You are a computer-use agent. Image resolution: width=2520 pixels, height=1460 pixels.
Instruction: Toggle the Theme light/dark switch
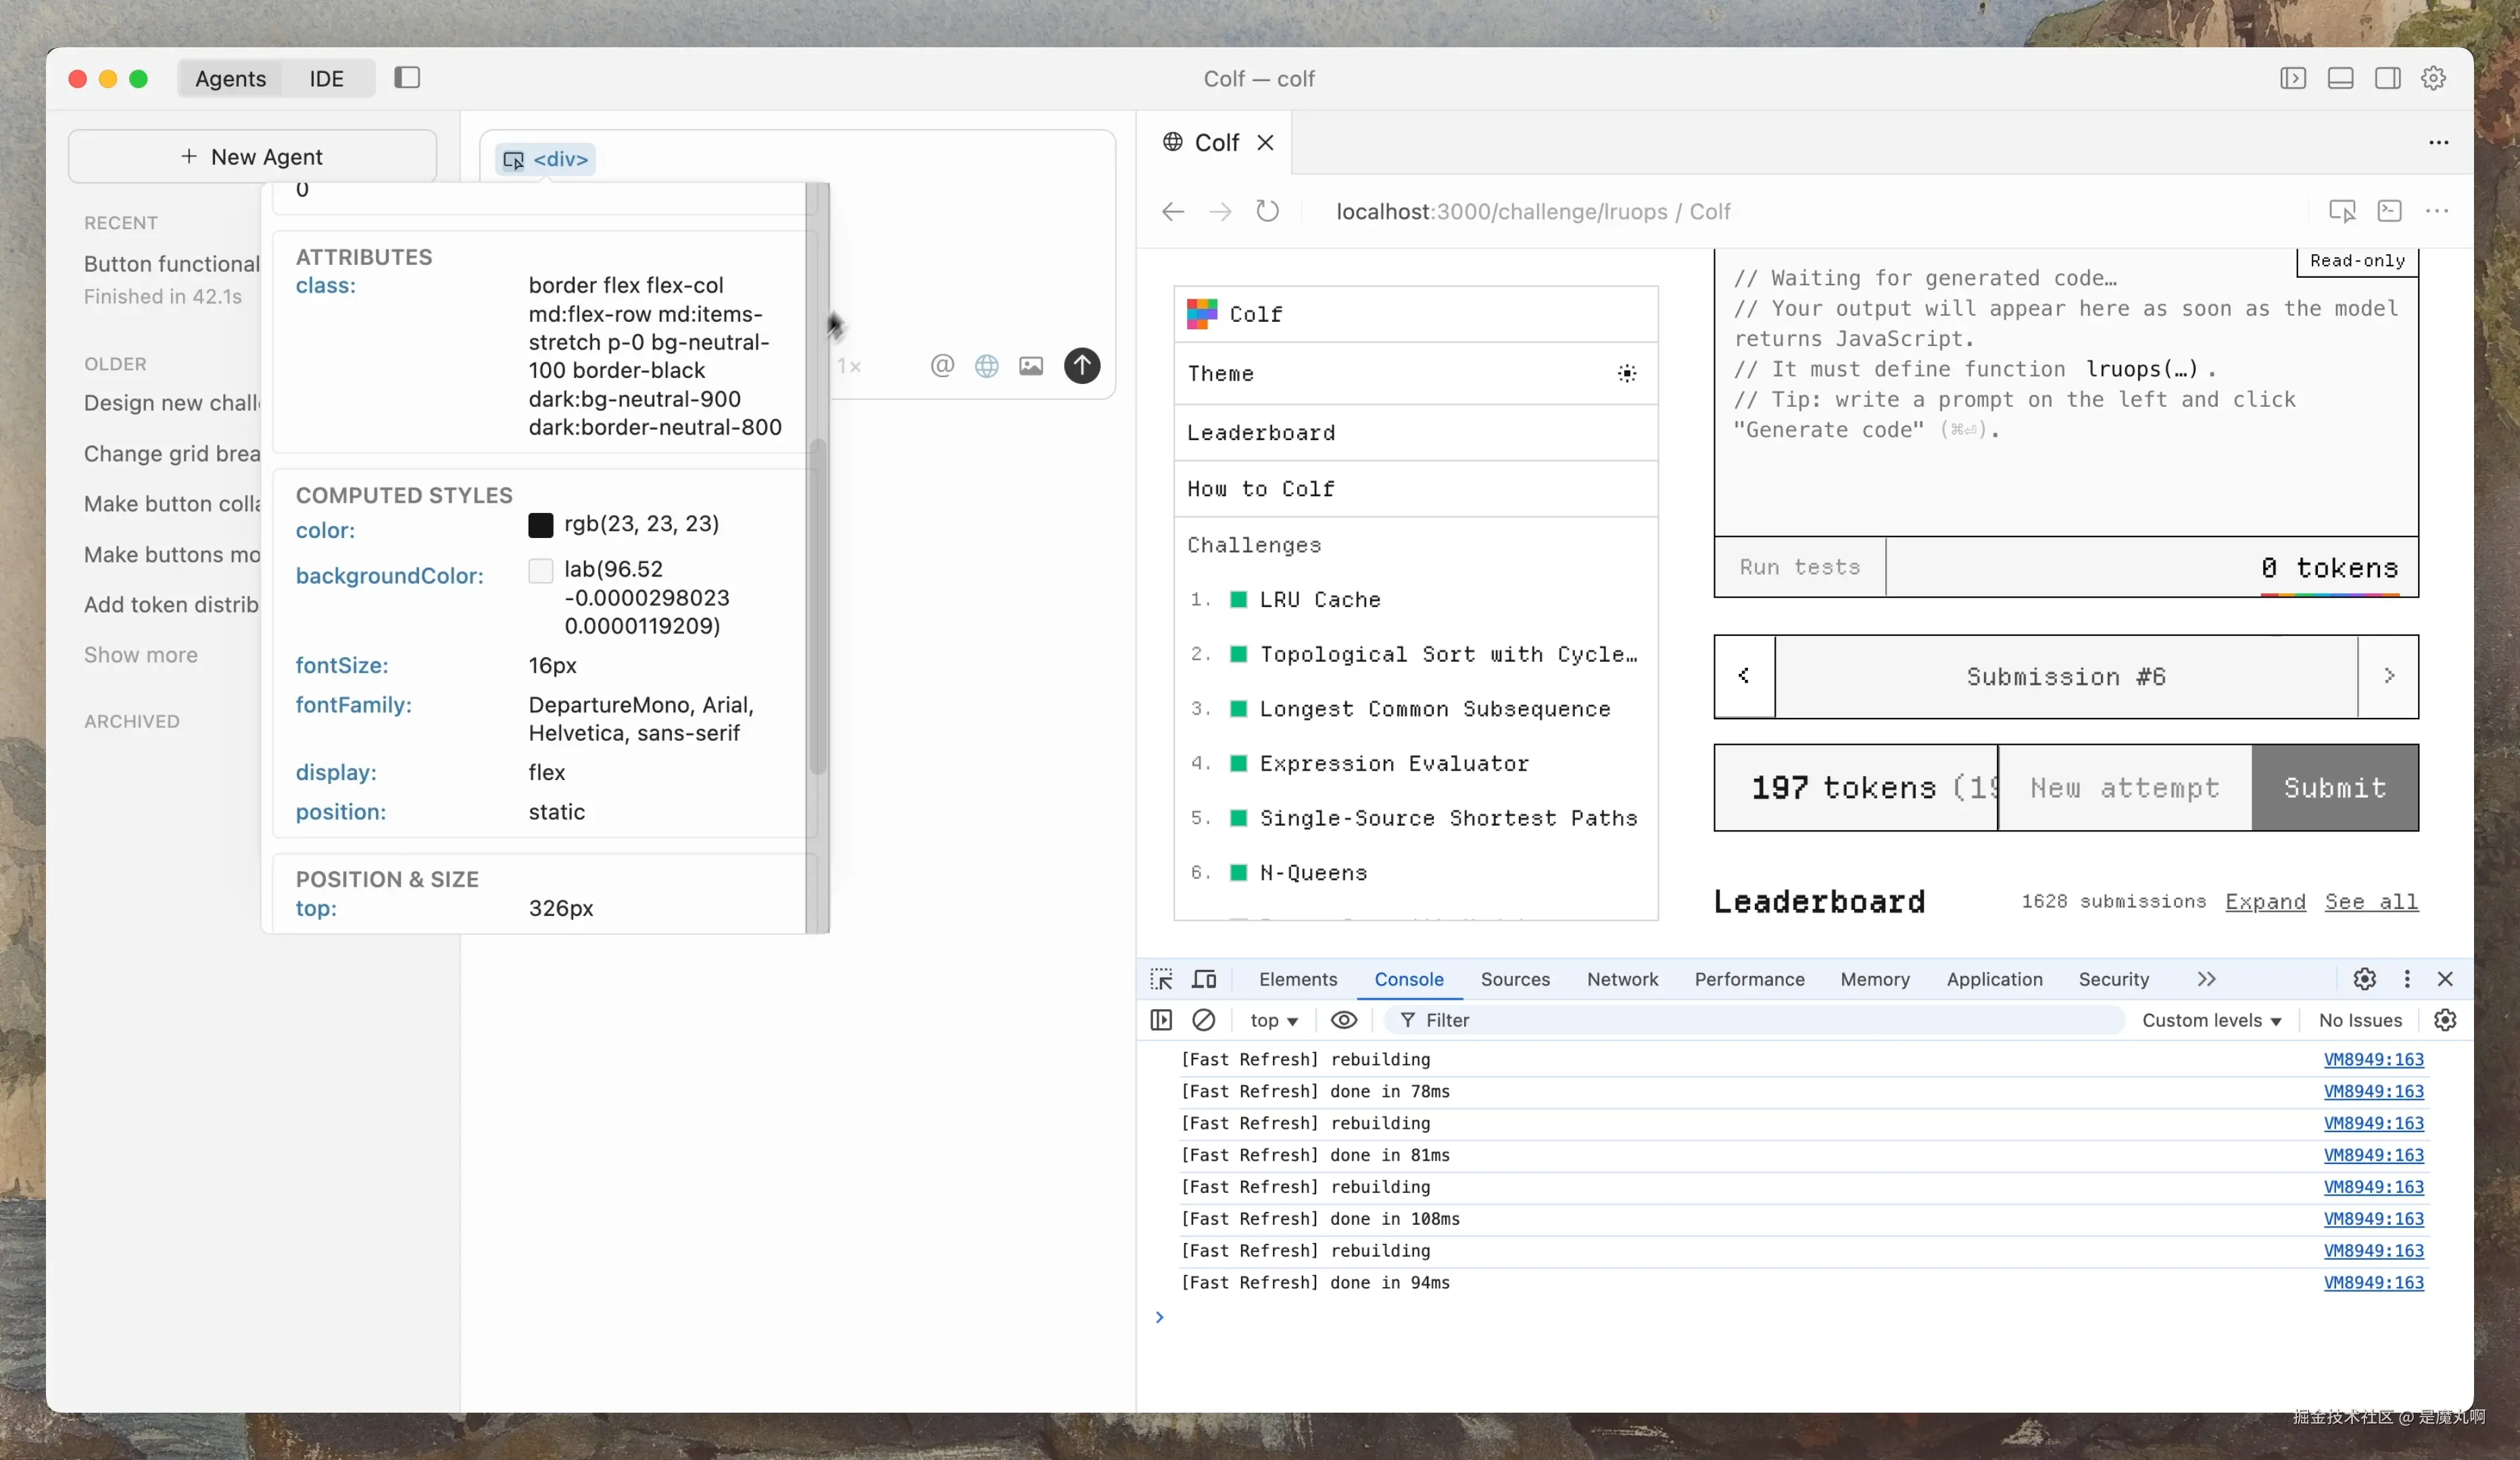pos(1627,373)
